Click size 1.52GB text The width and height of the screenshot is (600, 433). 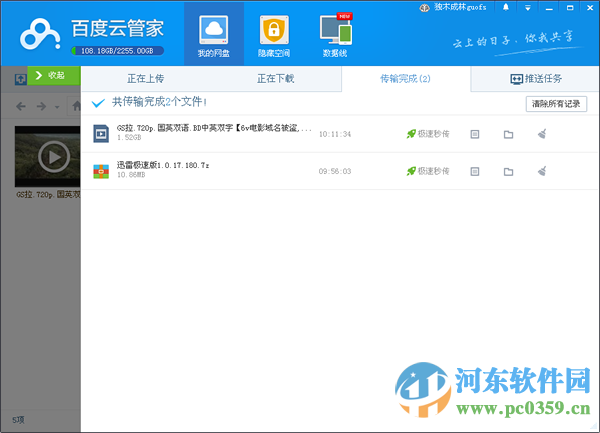coord(129,138)
